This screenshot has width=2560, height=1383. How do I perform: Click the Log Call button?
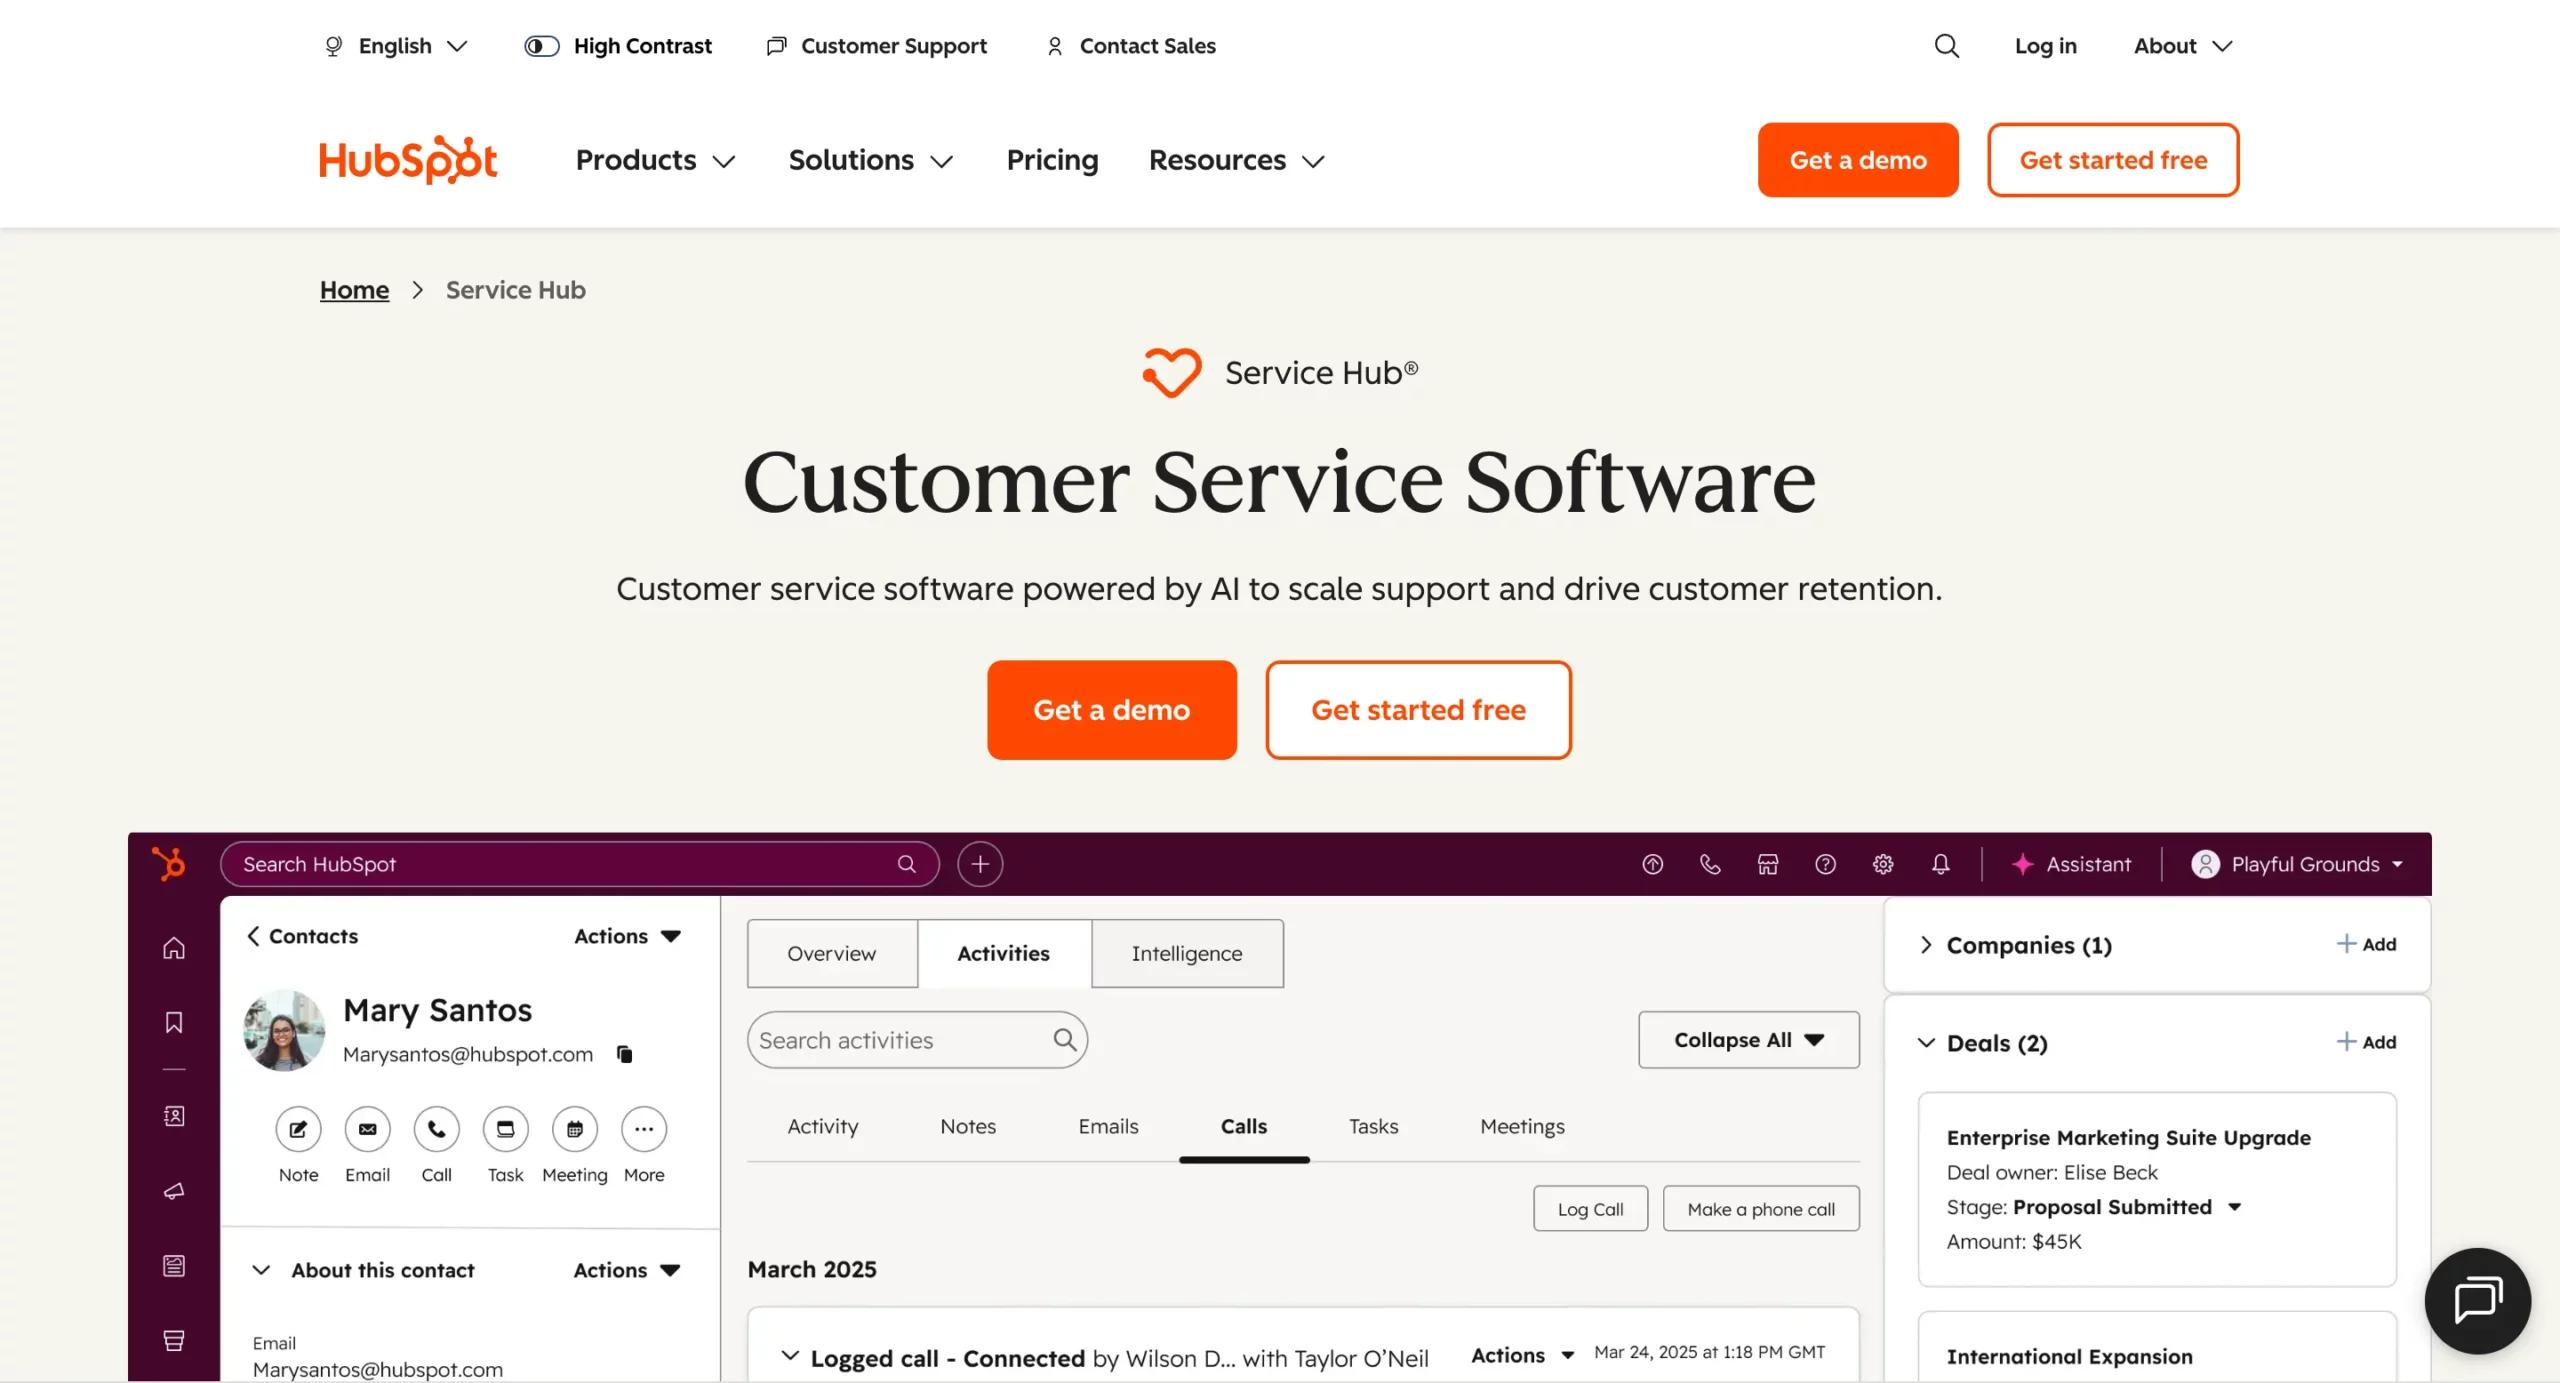coord(1590,1209)
